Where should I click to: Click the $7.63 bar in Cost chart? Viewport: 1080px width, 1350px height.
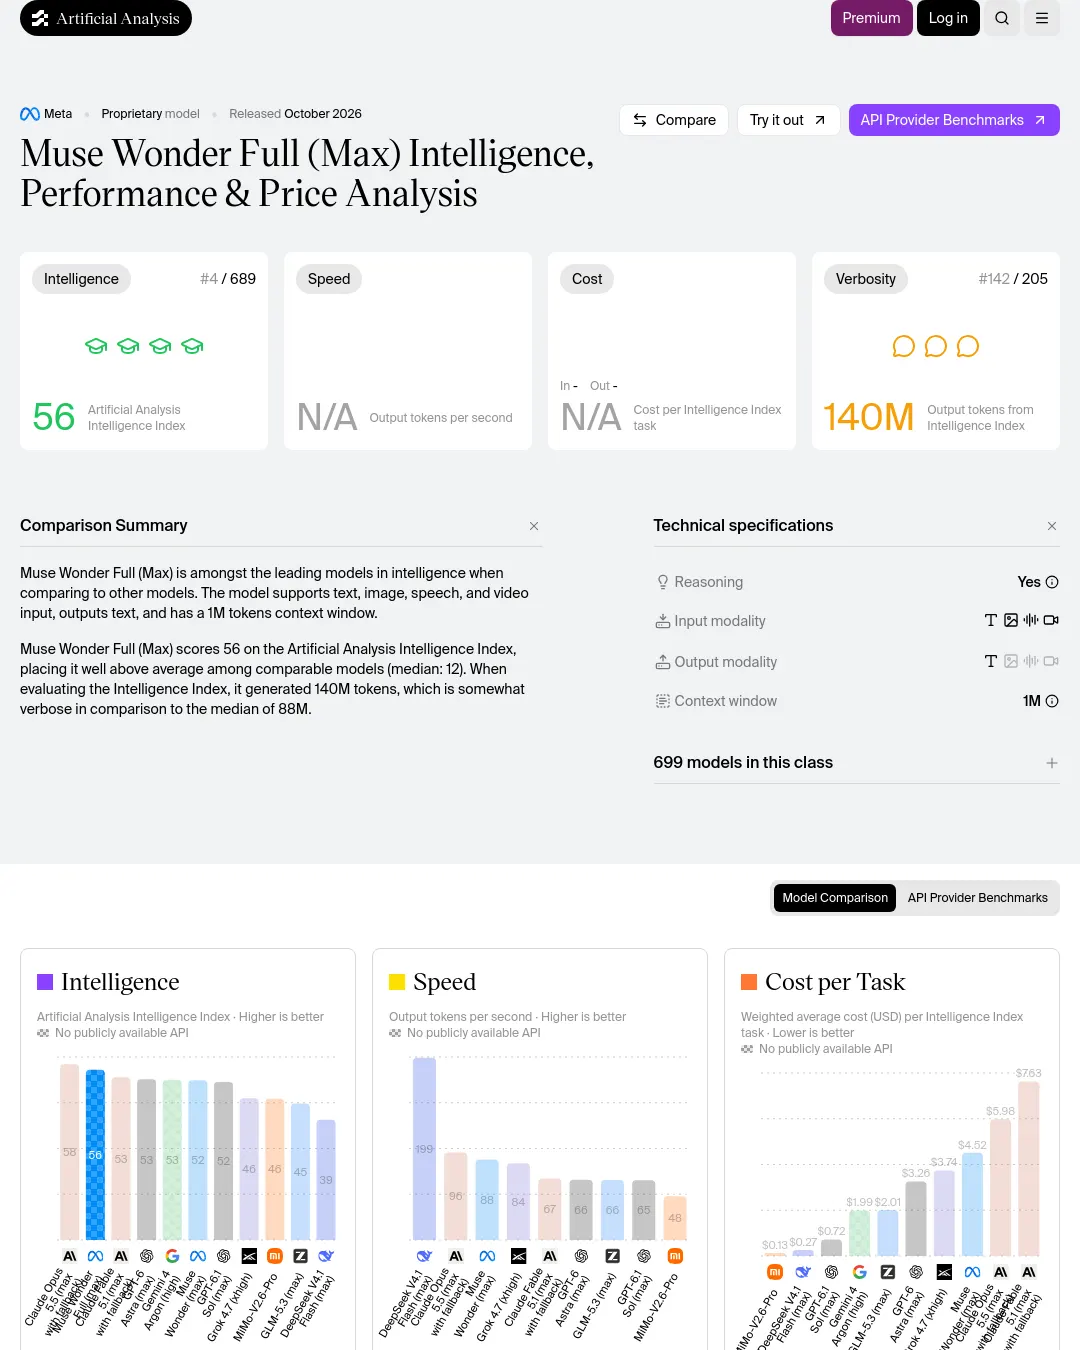pos(1028,1168)
